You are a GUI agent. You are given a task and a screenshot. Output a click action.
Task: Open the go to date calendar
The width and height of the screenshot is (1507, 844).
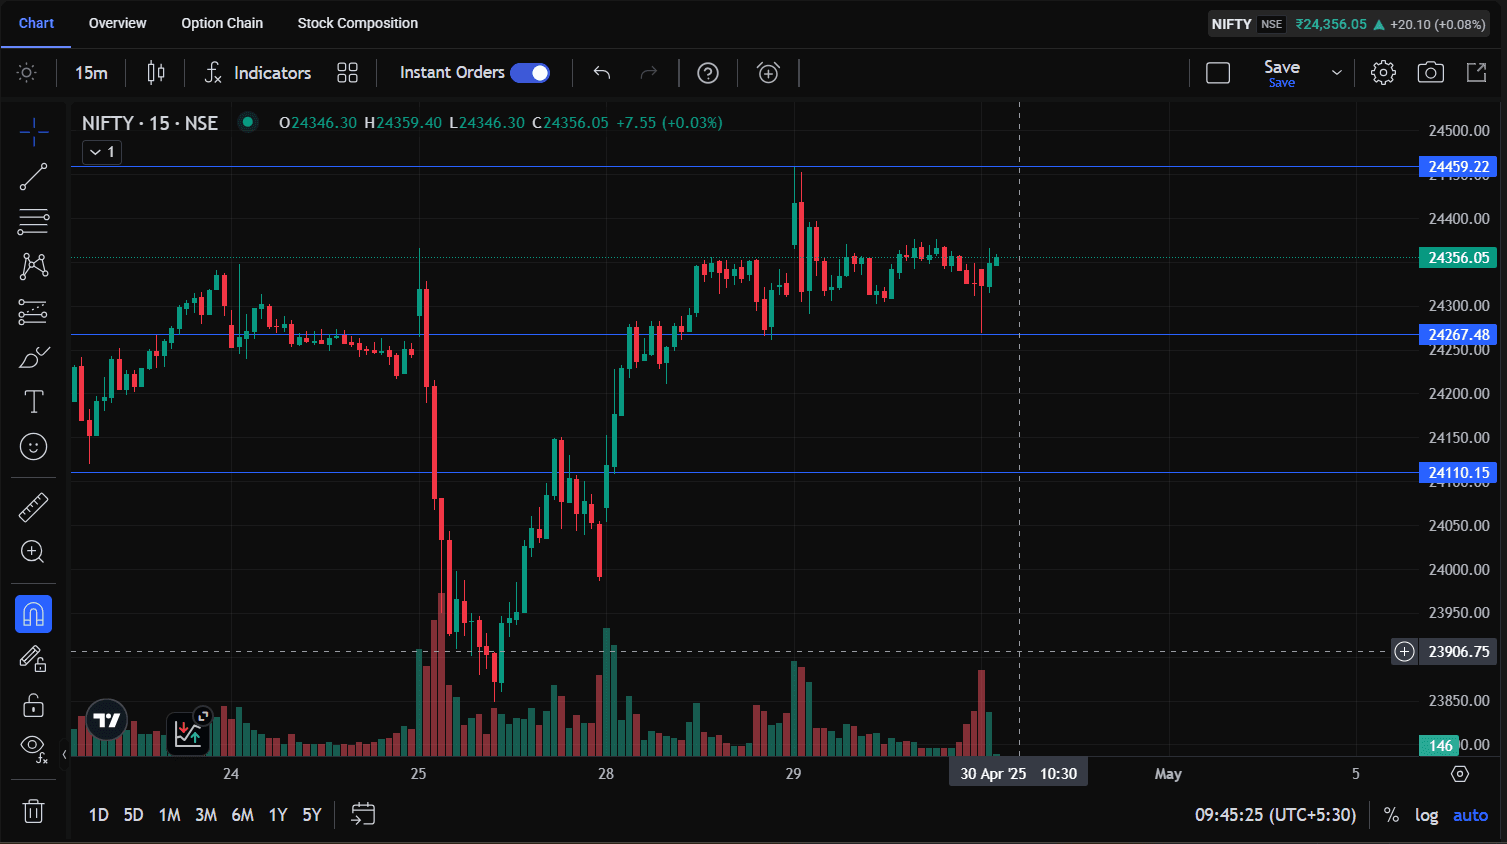point(363,814)
